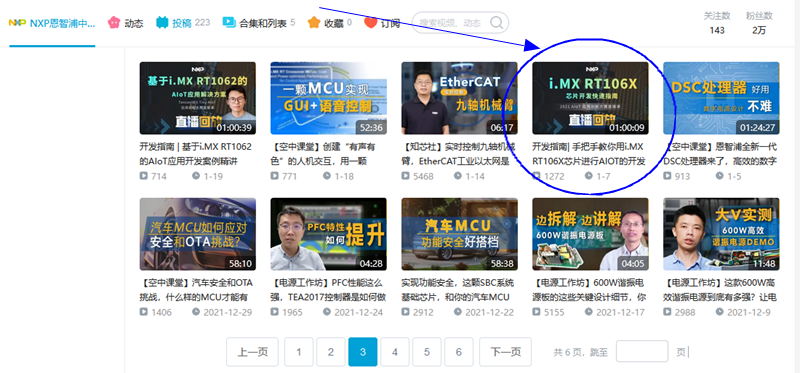Select page 1 in pagination
This screenshot has width=800, height=373.
tap(298, 352)
